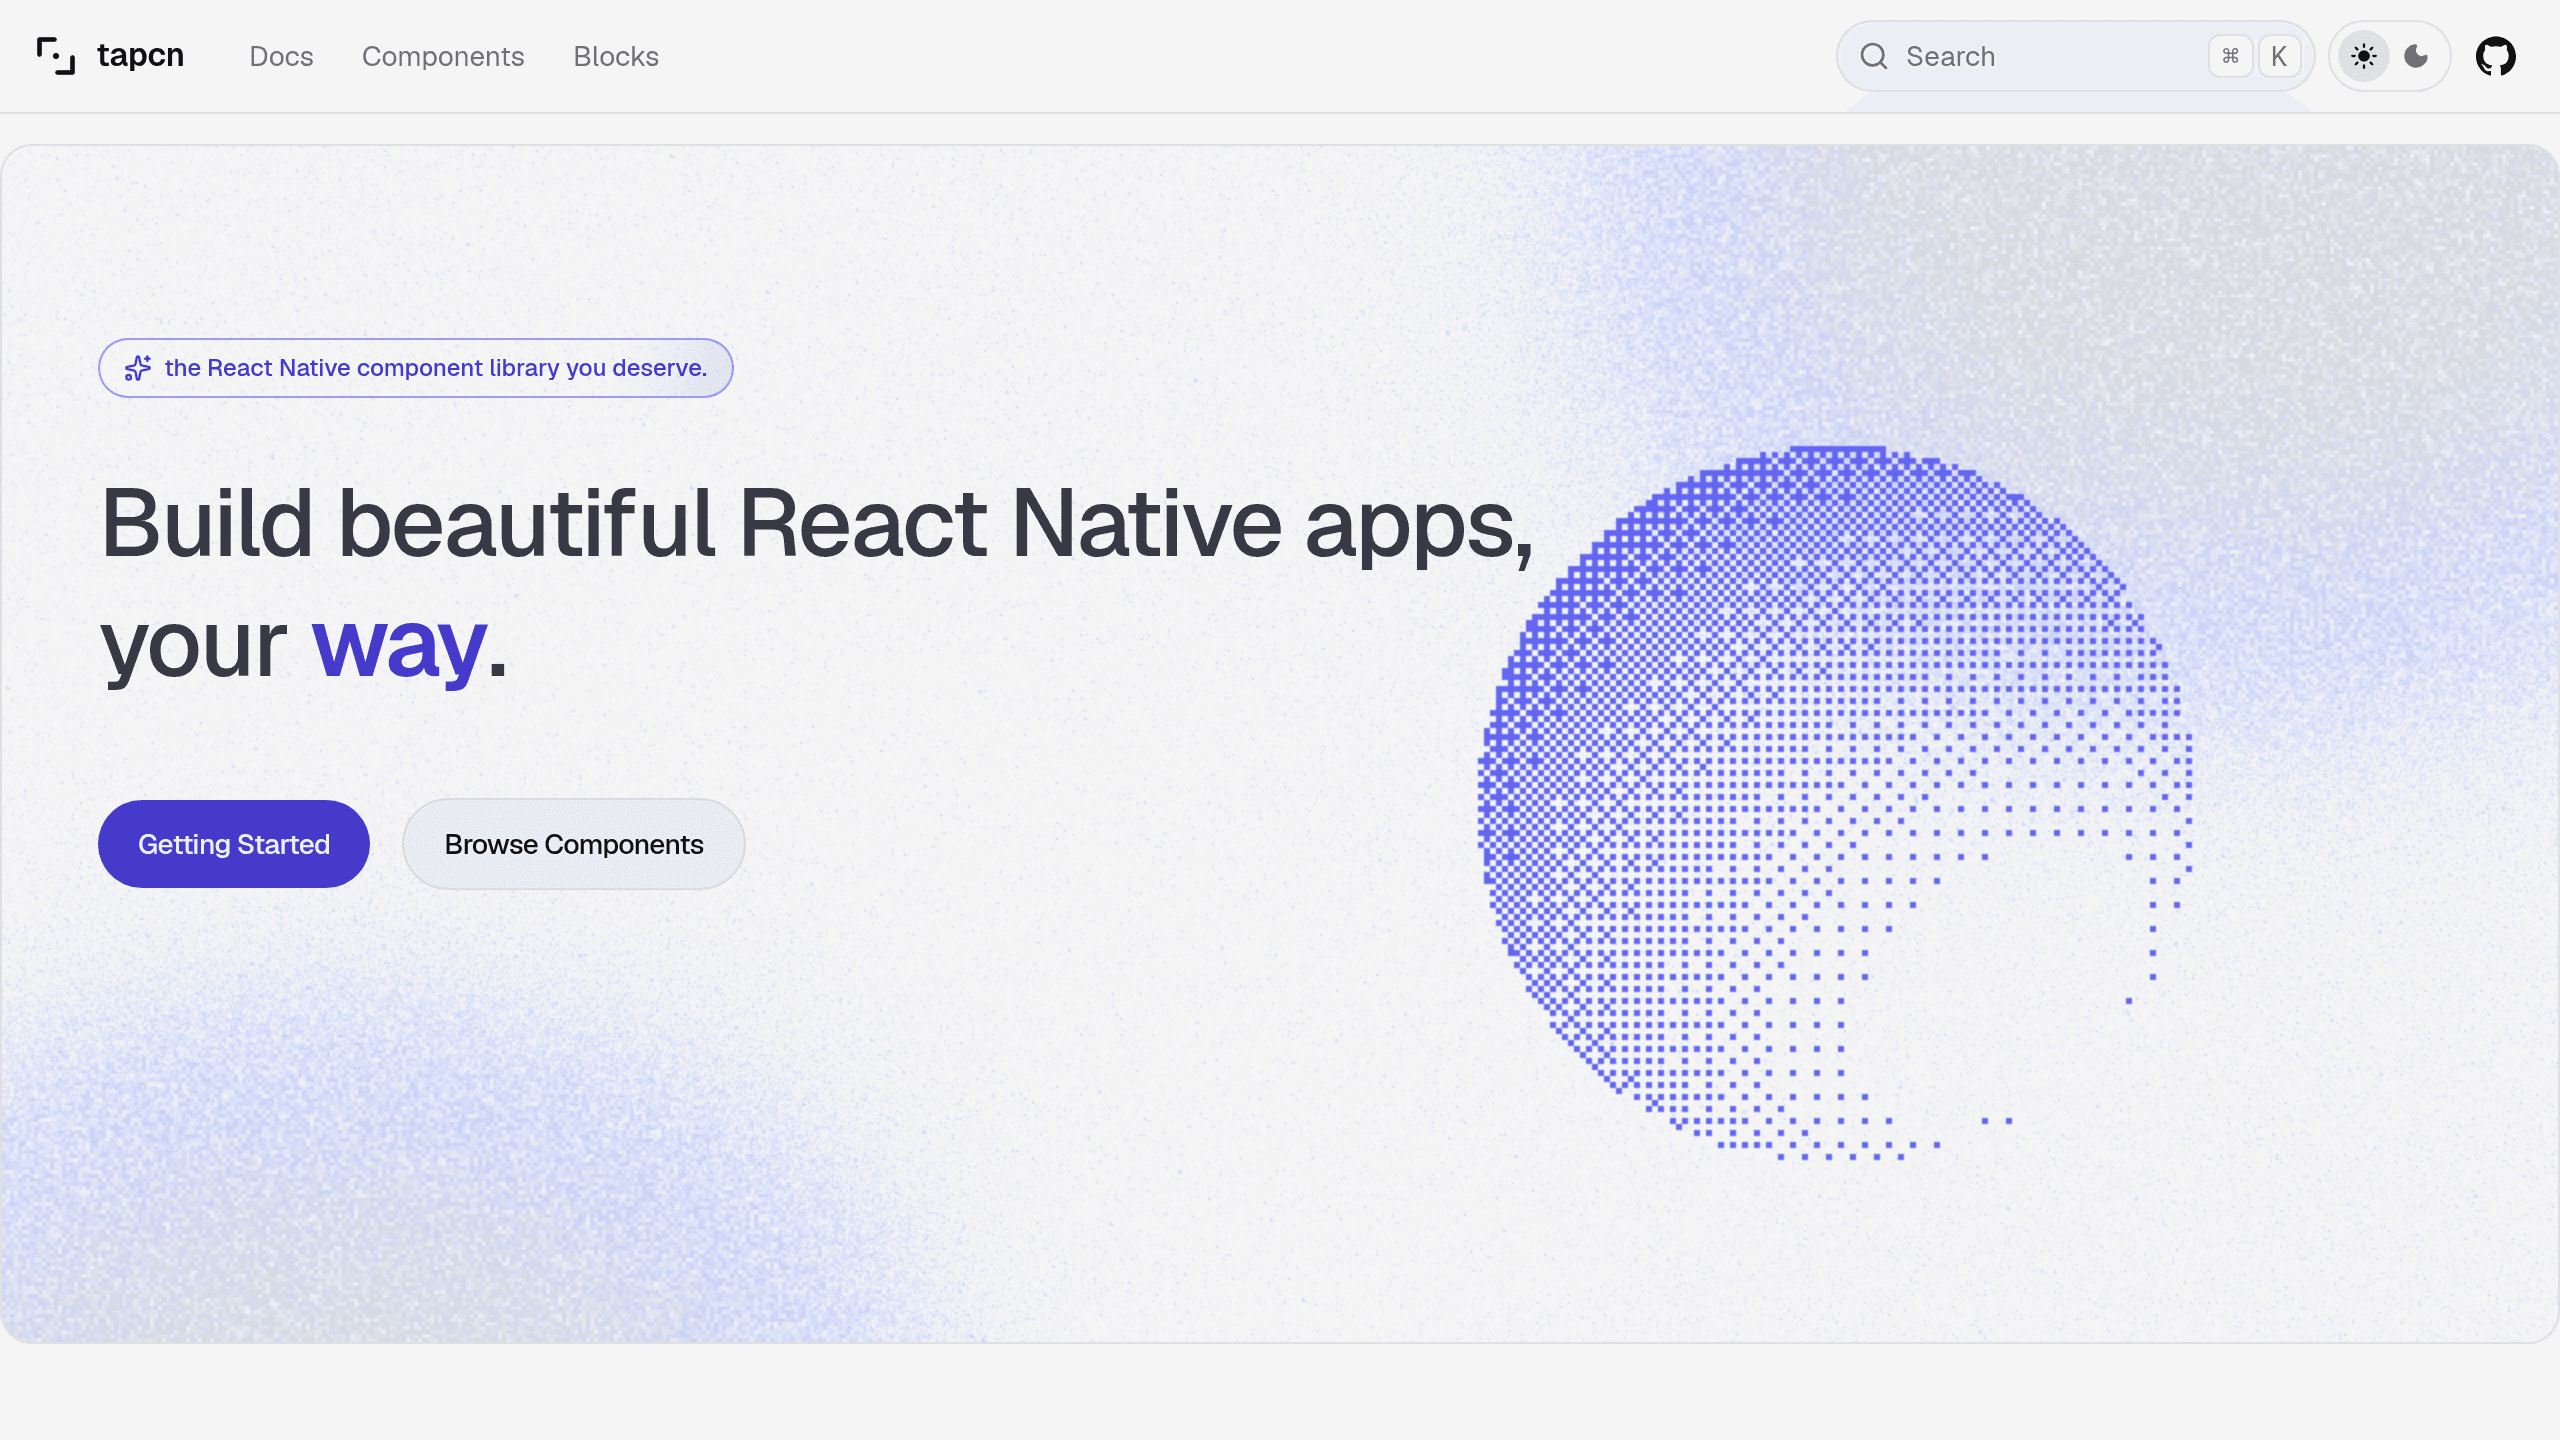Click the dotted sphere hero graphic
This screenshot has height=1440, width=2560.
1836,804
